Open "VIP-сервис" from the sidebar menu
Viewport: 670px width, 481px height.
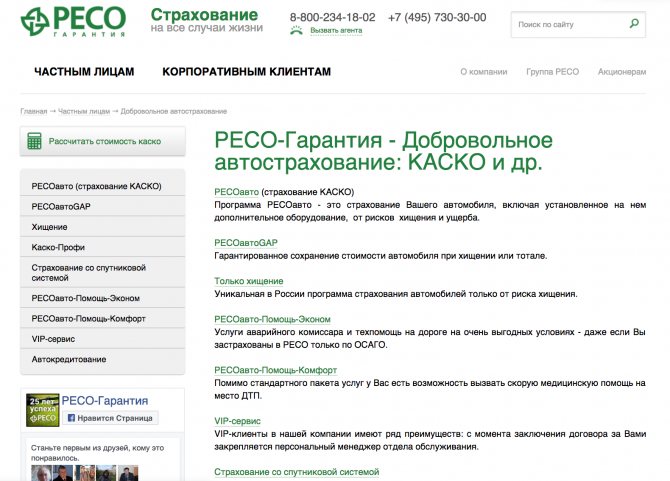pyautogui.click(x=54, y=339)
